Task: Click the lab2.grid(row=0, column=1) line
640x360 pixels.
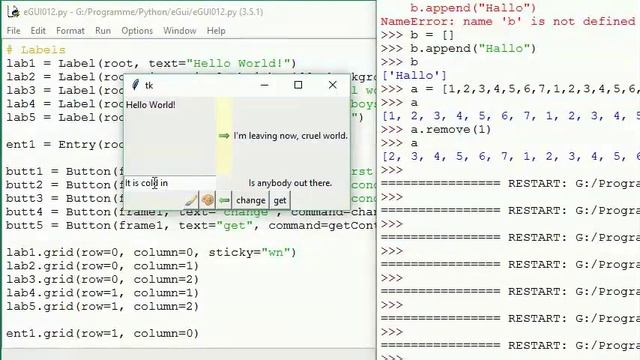Action: 102,266
